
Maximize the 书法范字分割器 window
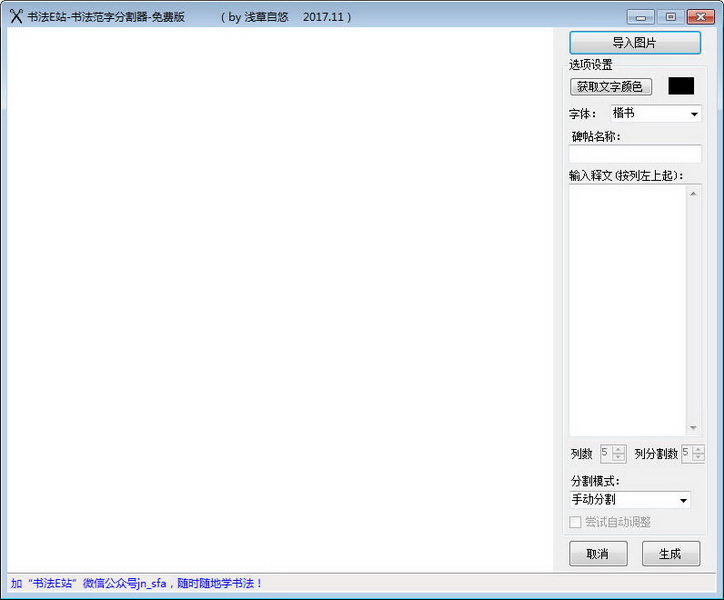point(670,17)
